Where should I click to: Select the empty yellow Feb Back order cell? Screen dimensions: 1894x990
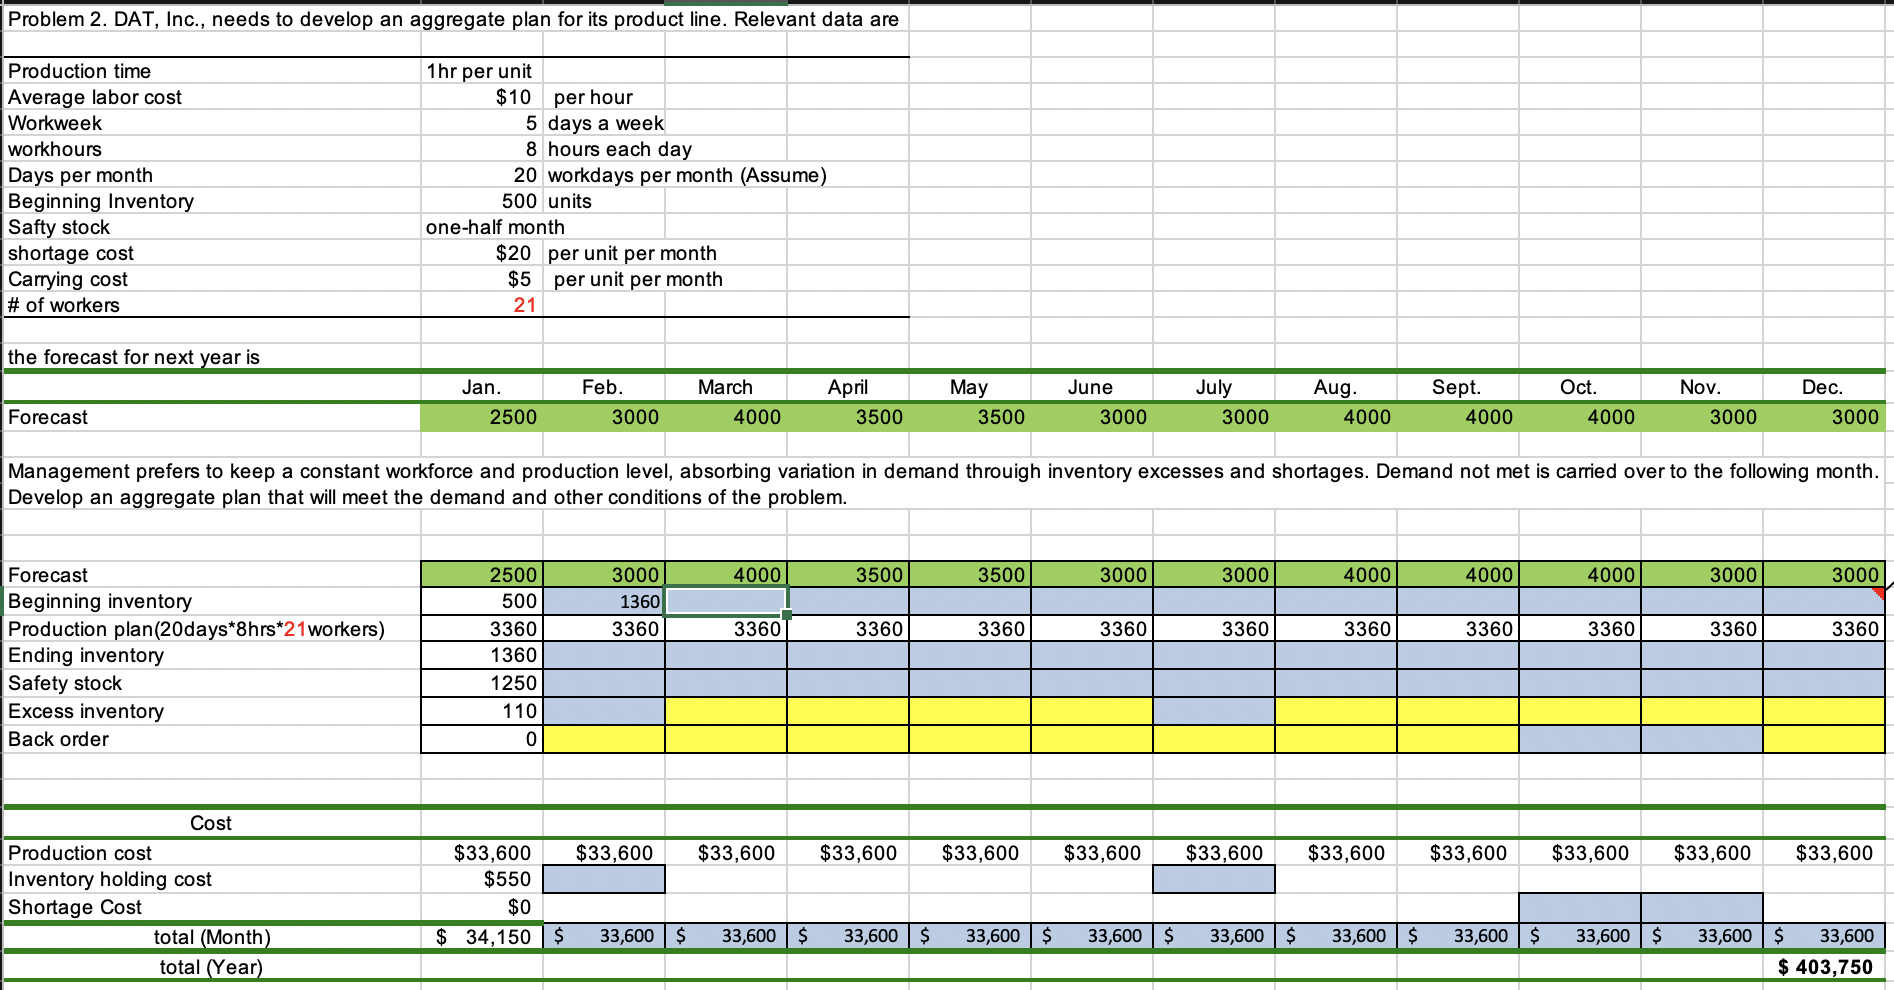point(604,739)
